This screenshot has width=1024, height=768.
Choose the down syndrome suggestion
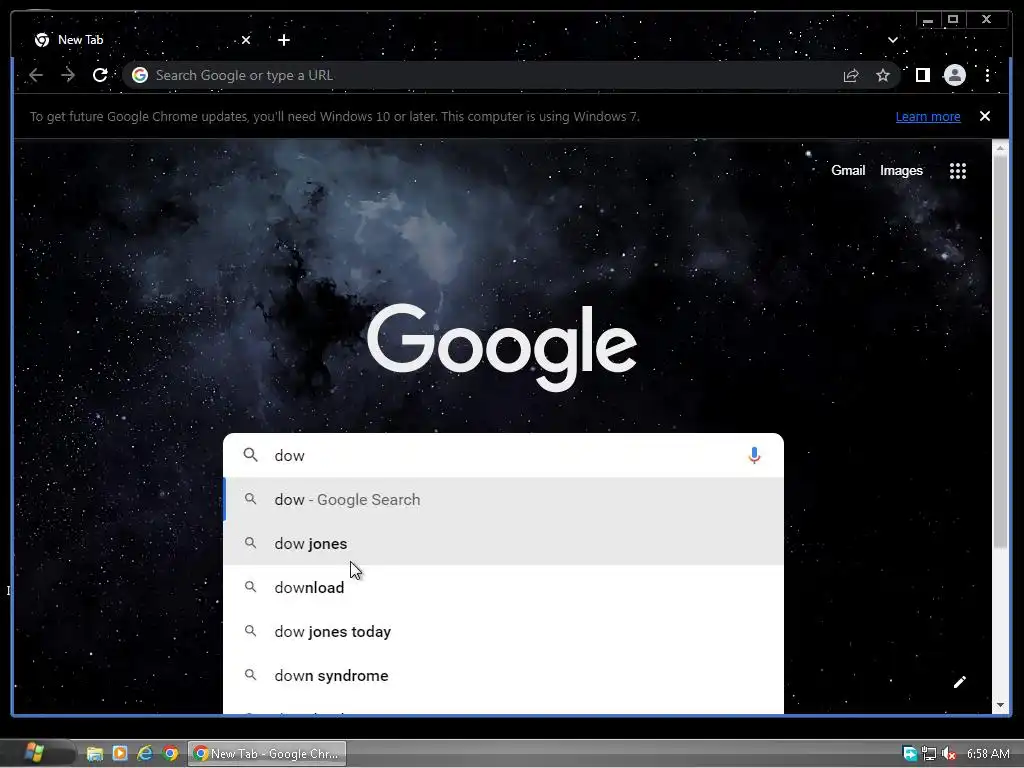(504, 675)
